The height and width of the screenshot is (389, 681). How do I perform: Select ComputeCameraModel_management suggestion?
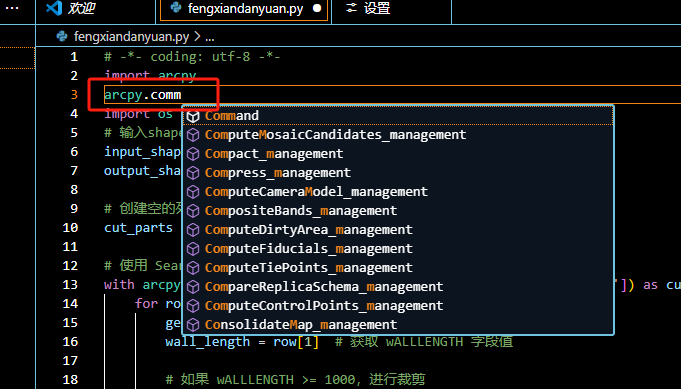click(398, 191)
